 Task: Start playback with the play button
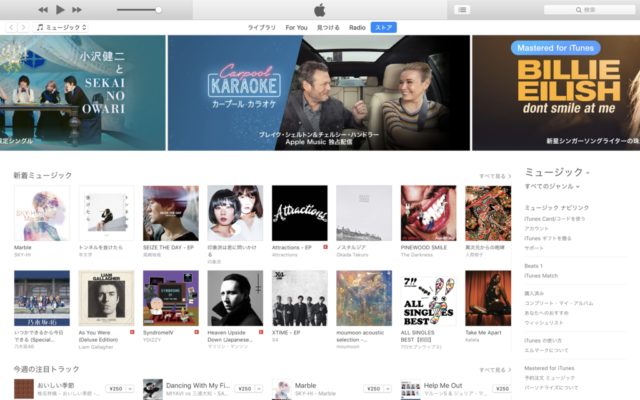coord(60,9)
